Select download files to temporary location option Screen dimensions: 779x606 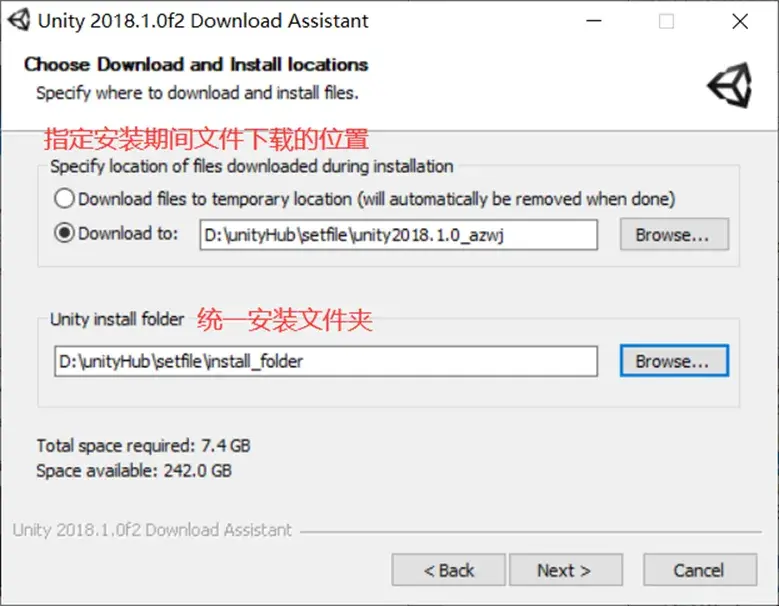pyautogui.click(x=65, y=198)
